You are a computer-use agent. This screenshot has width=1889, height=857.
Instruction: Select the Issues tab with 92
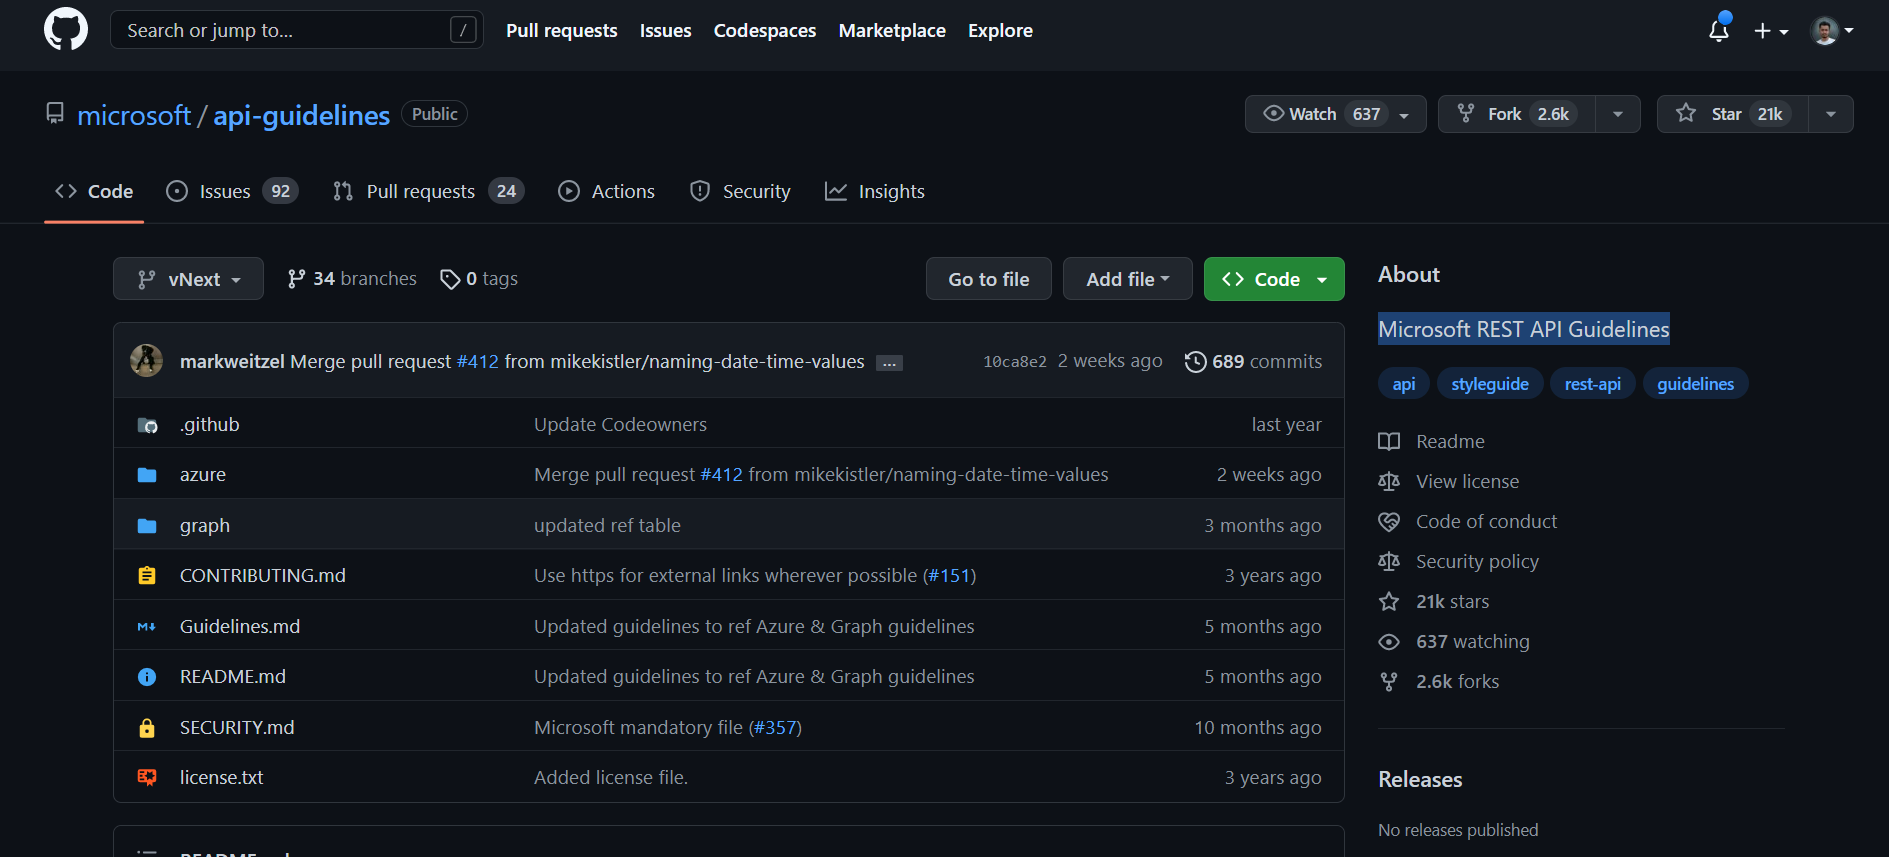(x=232, y=191)
